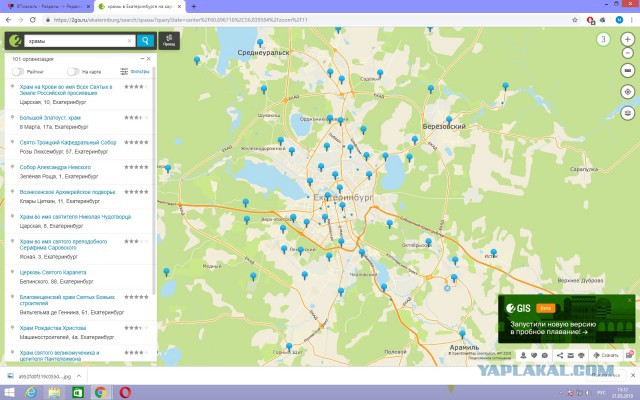This screenshot has width=640, height=400.
Task: Open the 2GIS Beta new version banner
Action: (567, 318)
